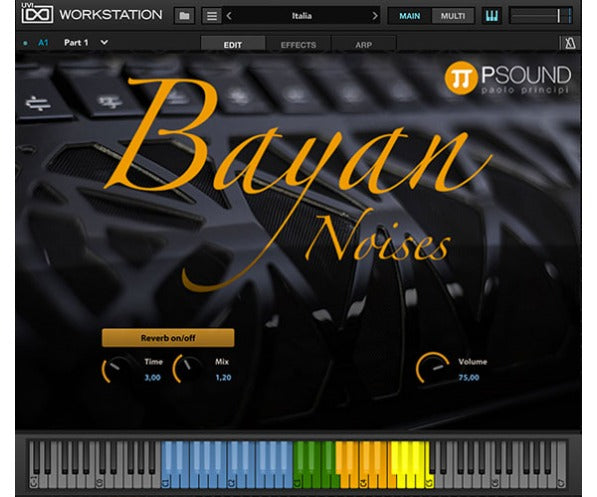Toggle the keyboard display icon
The height and width of the screenshot is (497, 597).
click(492, 16)
